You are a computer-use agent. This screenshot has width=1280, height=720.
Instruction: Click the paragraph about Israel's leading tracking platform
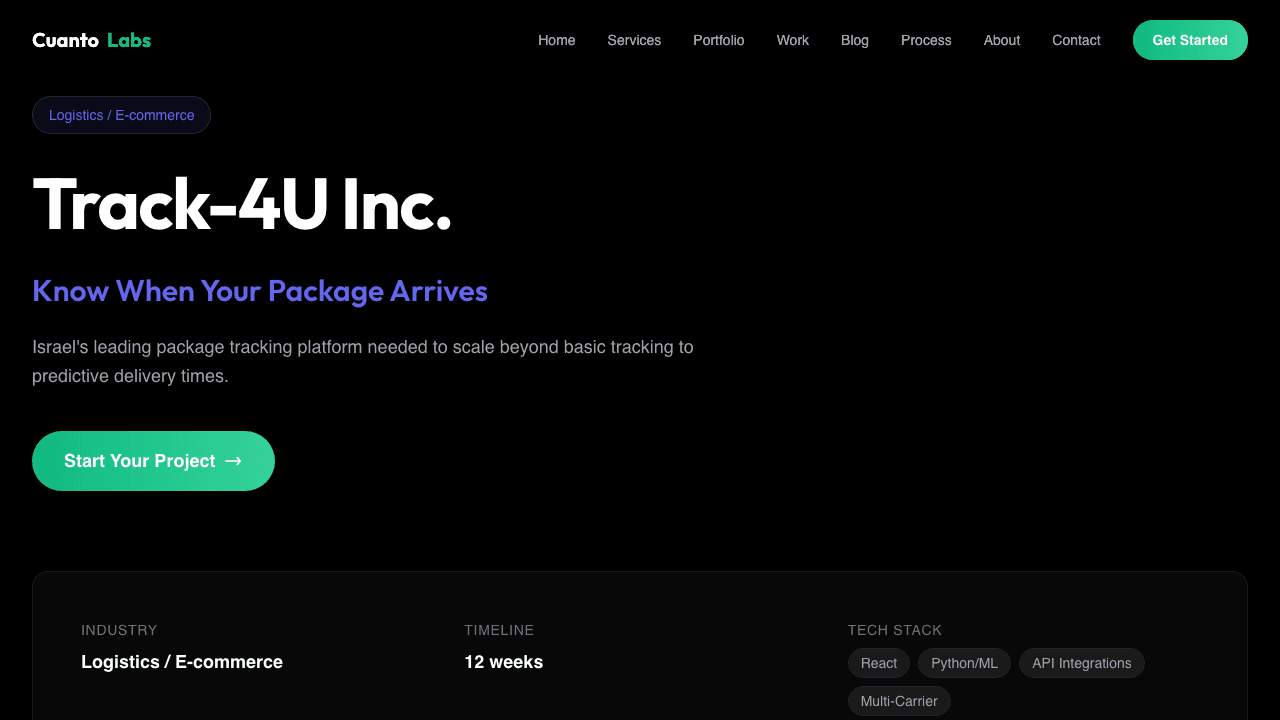(x=362, y=361)
